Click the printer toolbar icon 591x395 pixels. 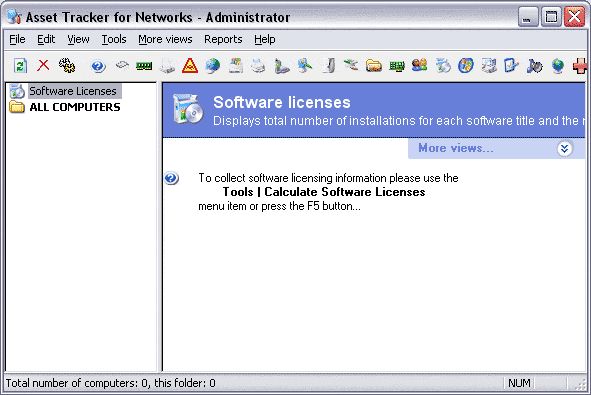pyautogui.click(x=259, y=66)
